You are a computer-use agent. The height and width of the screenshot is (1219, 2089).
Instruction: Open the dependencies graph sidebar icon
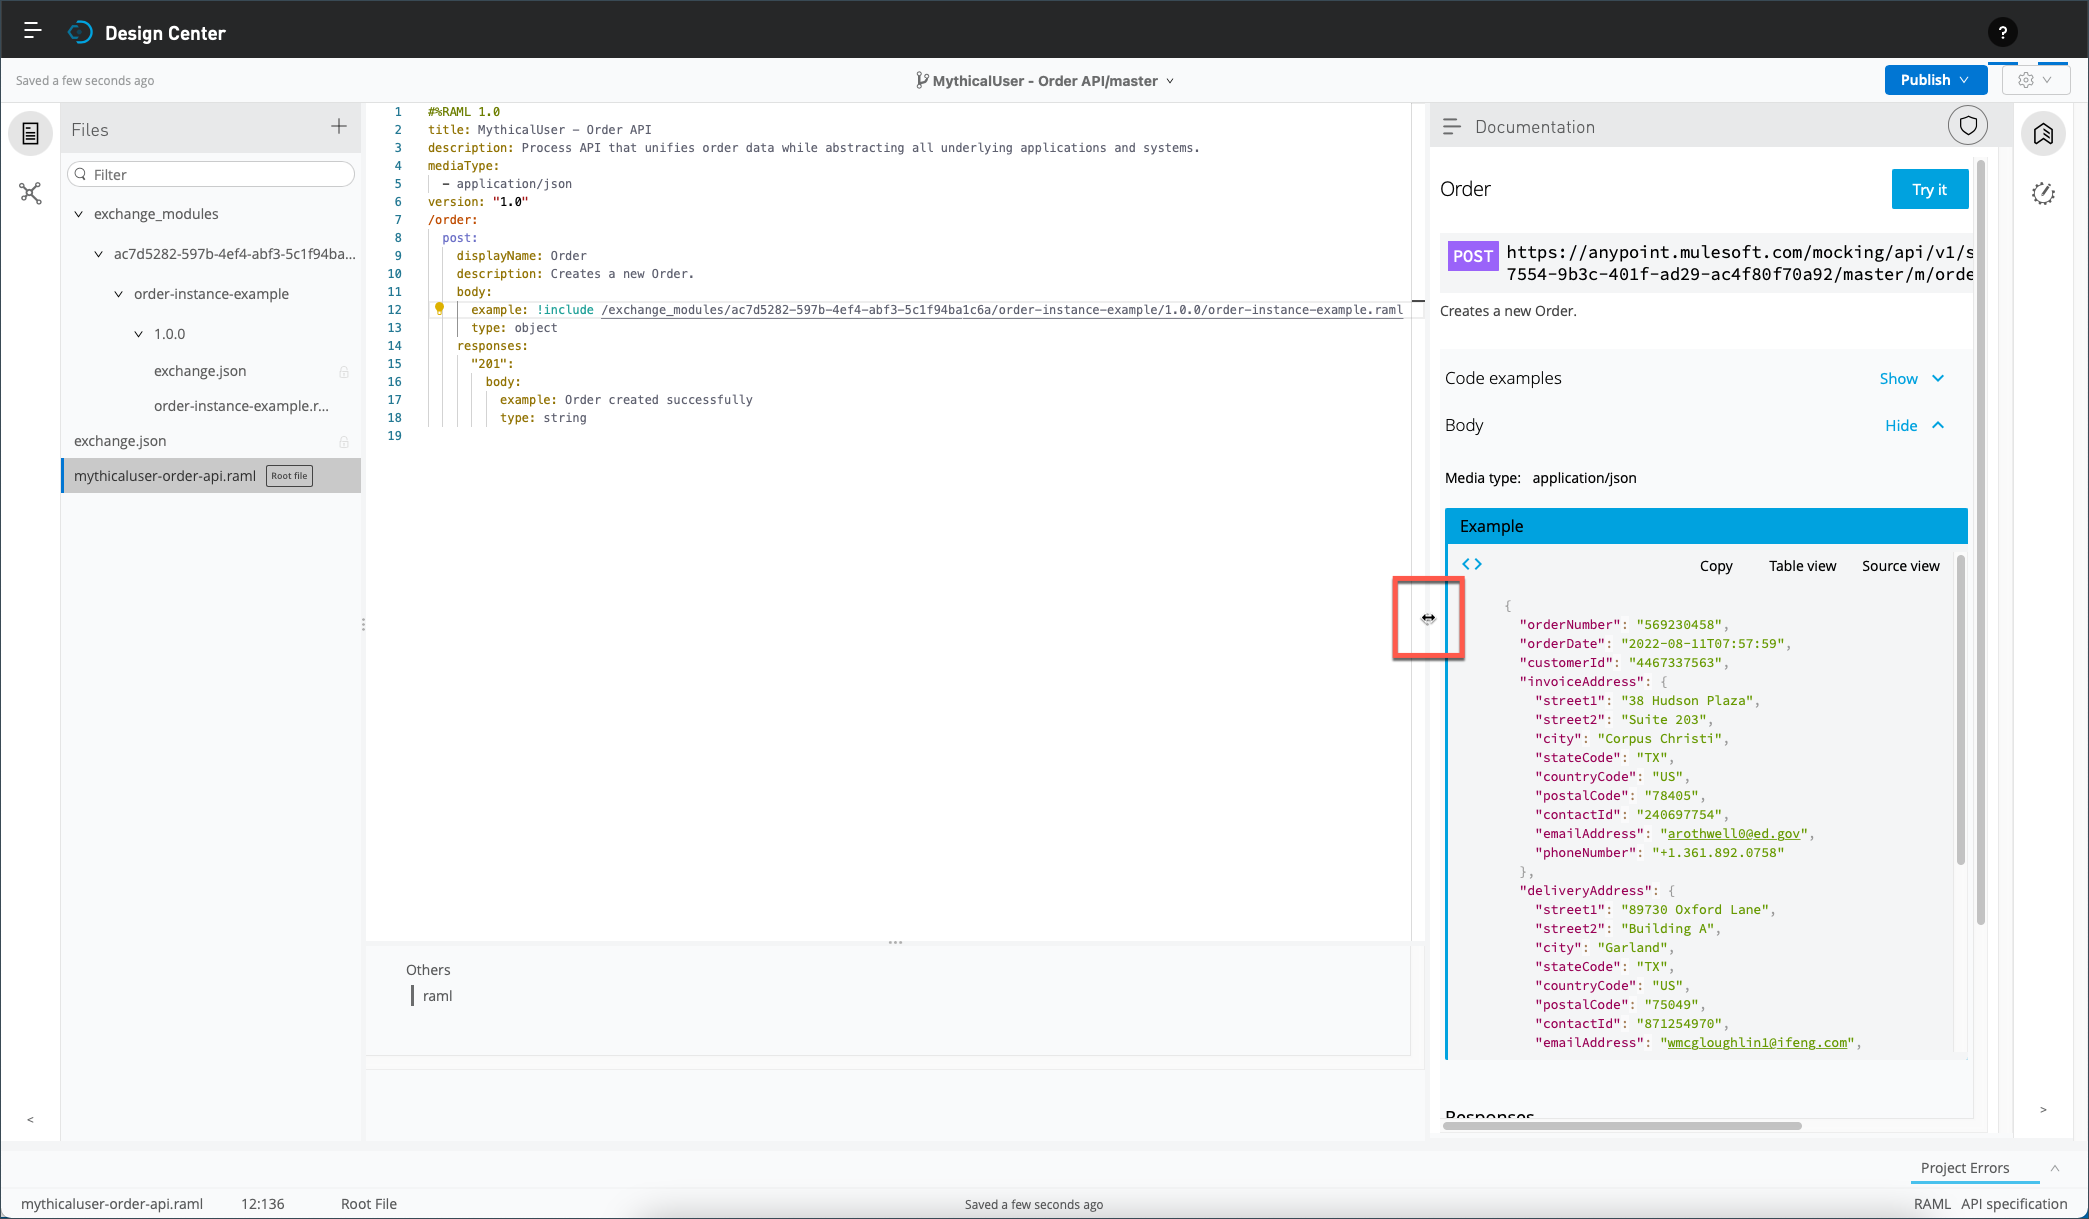click(x=31, y=193)
